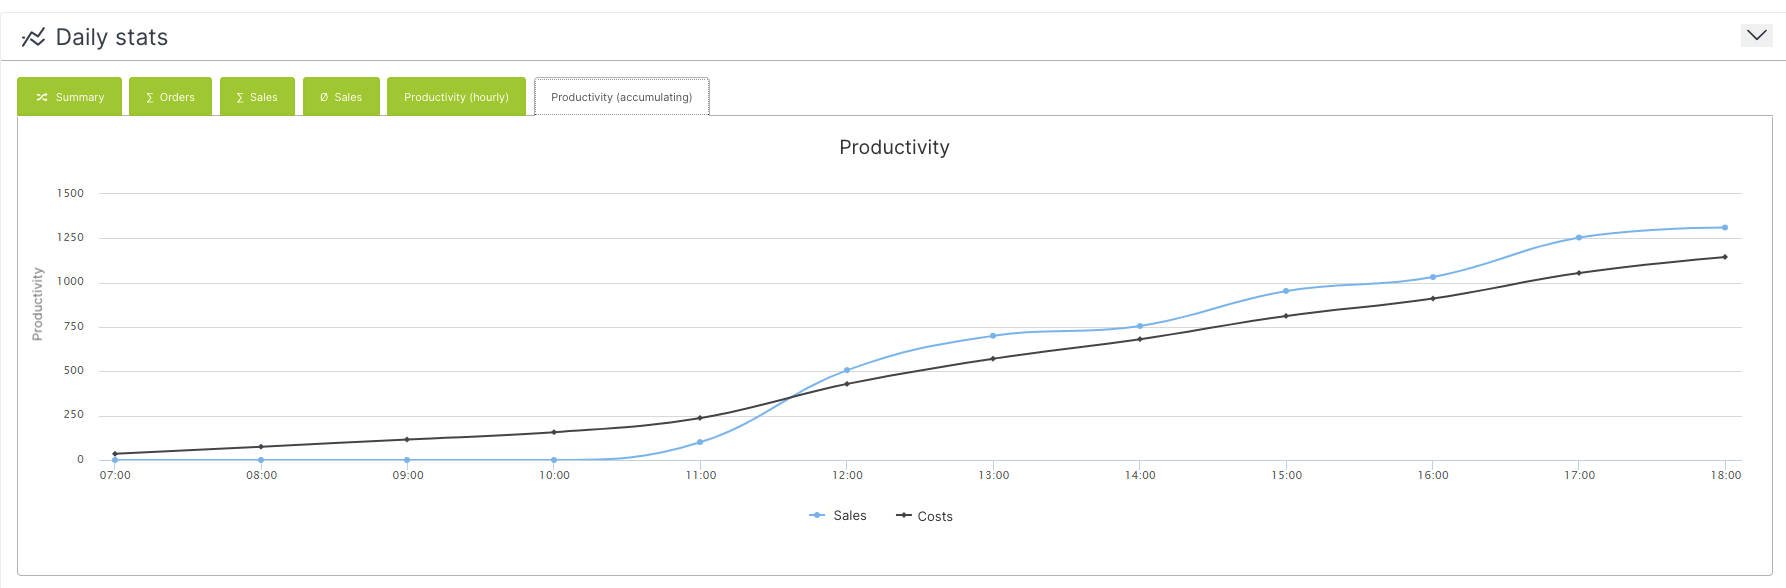The image size is (1786, 588).
Task: Click the Costs data point at 18:00
Action: [1725, 257]
